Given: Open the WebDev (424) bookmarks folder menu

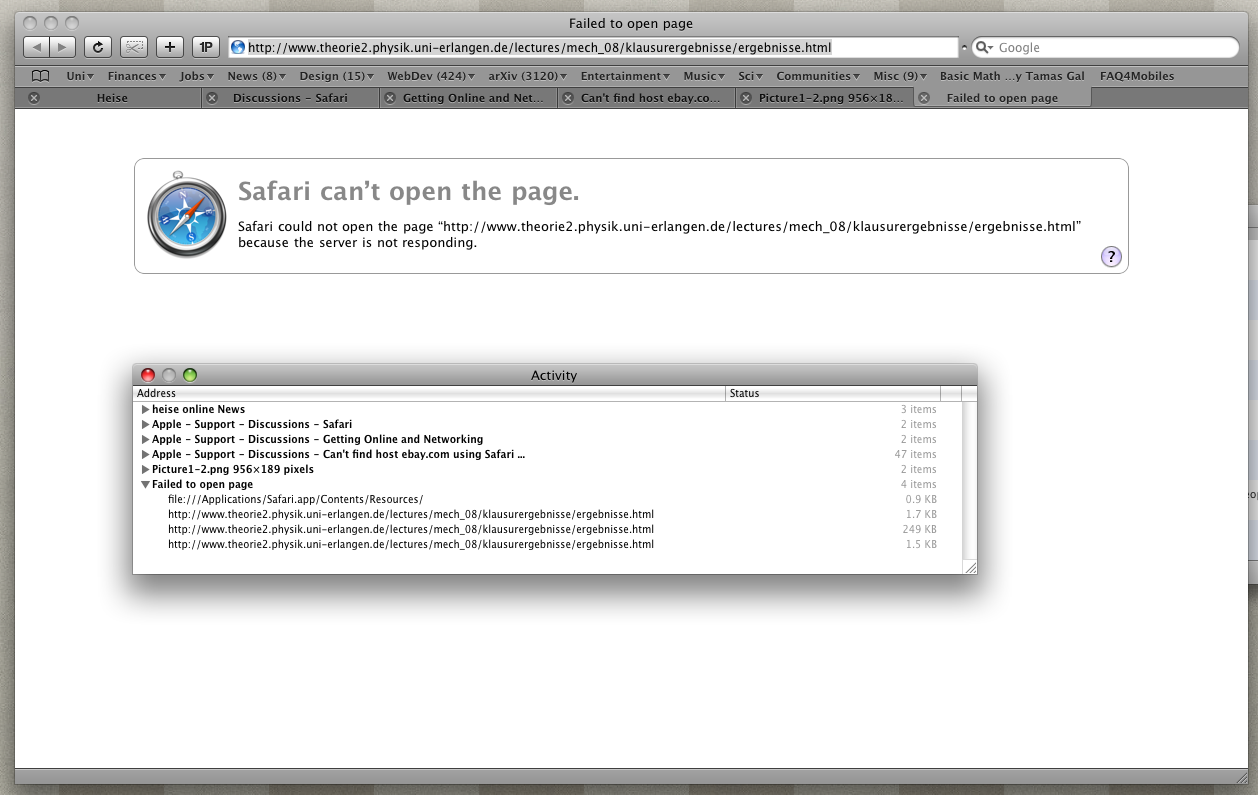Looking at the screenshot, I should 432,76.
